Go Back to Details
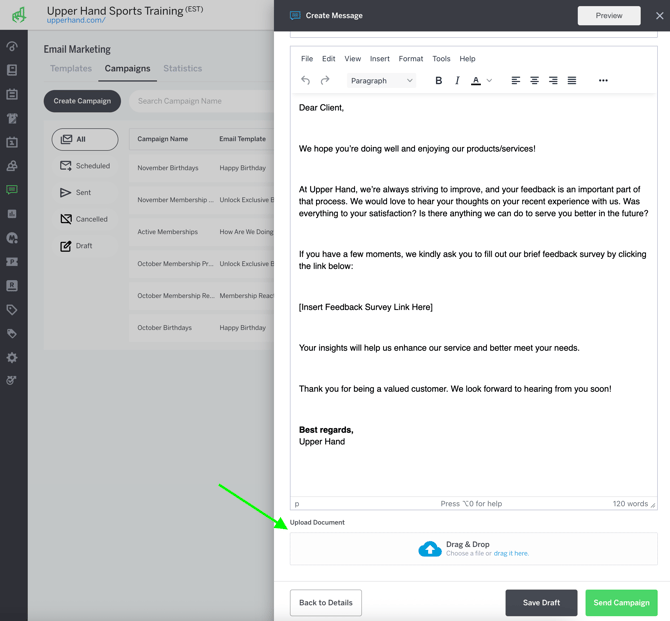This screenshot has height=621, width=670. 326,603
